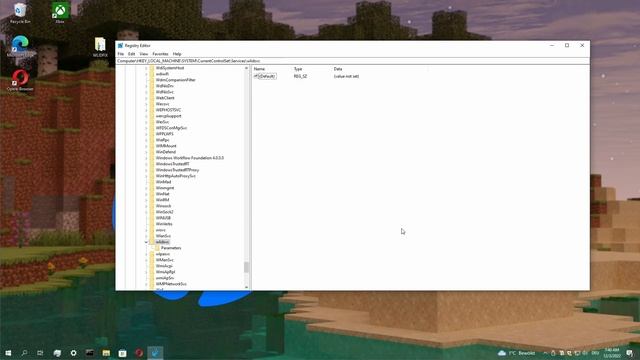Click the registry path address bar

tap(353, 61)
